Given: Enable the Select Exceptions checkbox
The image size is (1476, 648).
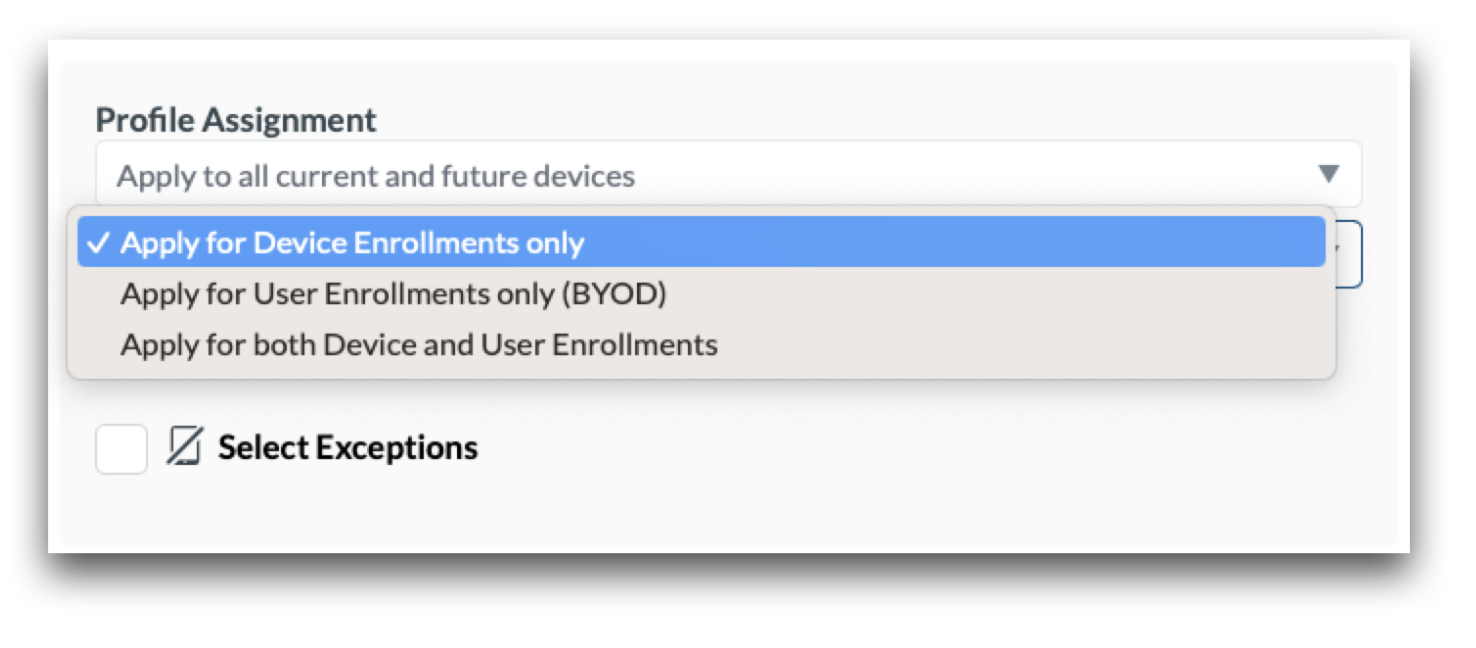Looking at the screenshot, I should point(121,448).
